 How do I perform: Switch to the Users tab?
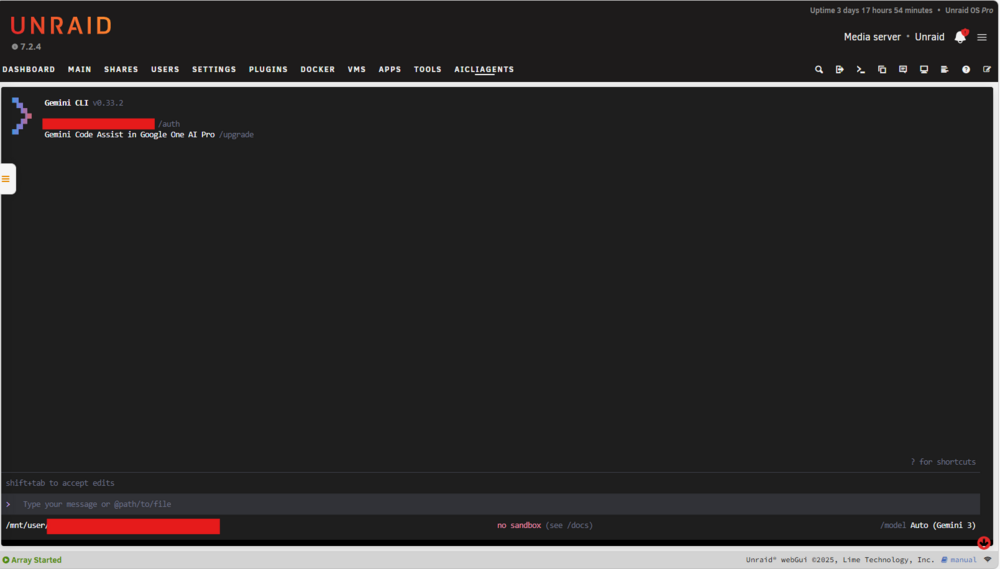tap(165, 70)
